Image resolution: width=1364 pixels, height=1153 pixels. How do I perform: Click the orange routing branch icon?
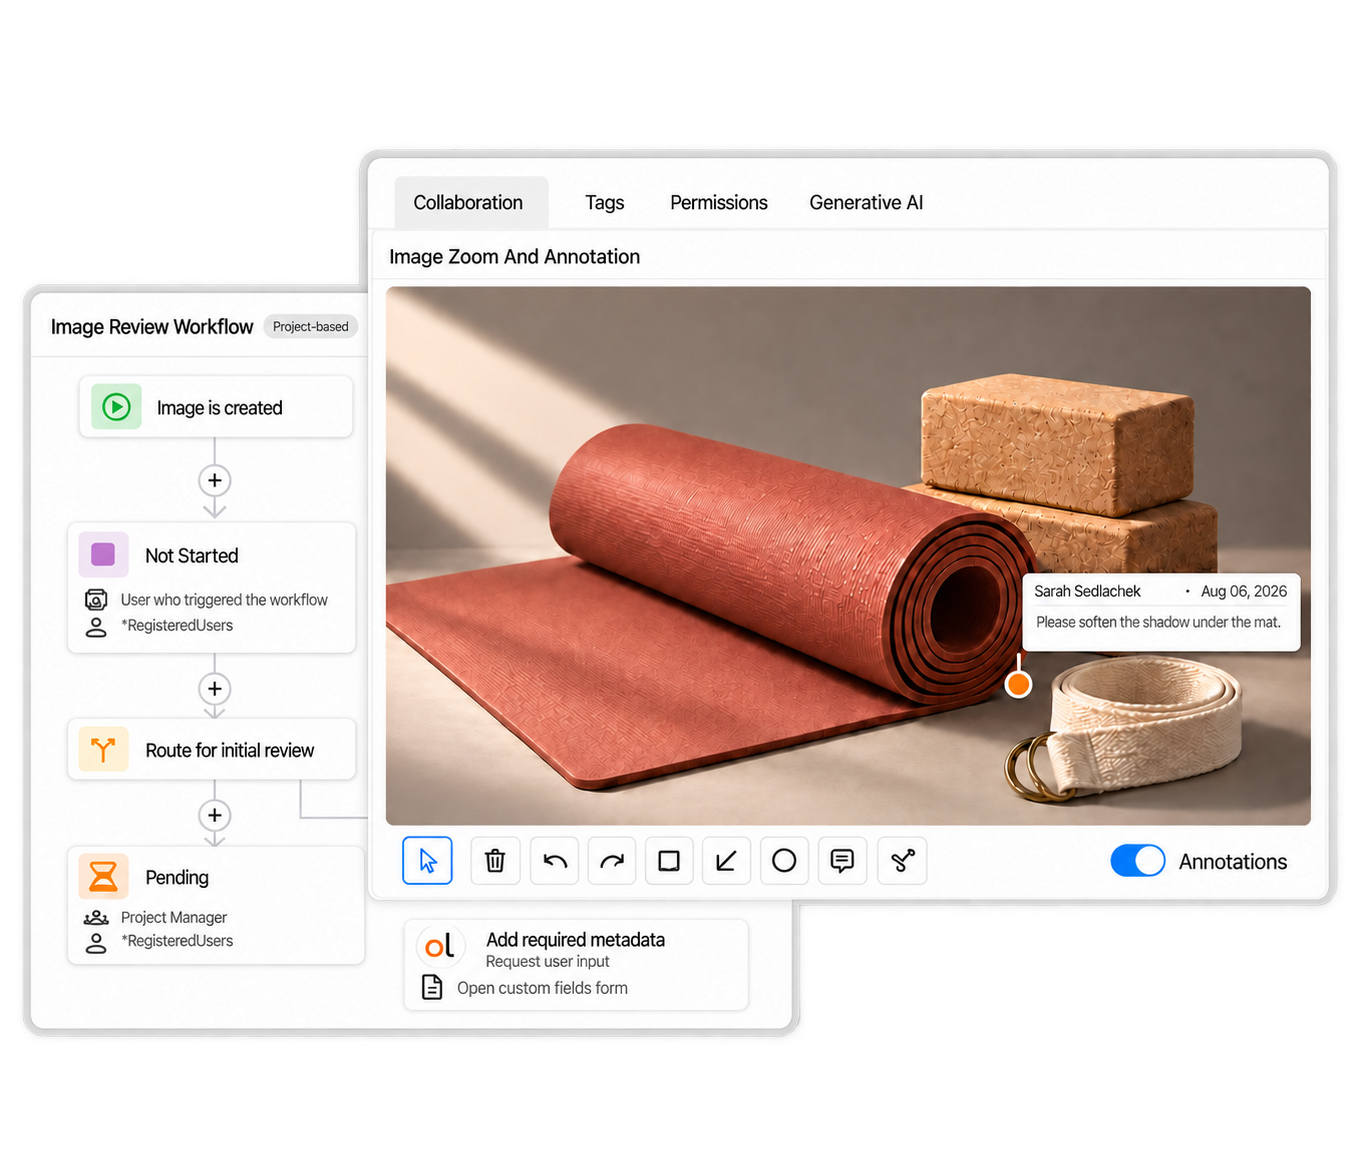click(x=103, y=749)
